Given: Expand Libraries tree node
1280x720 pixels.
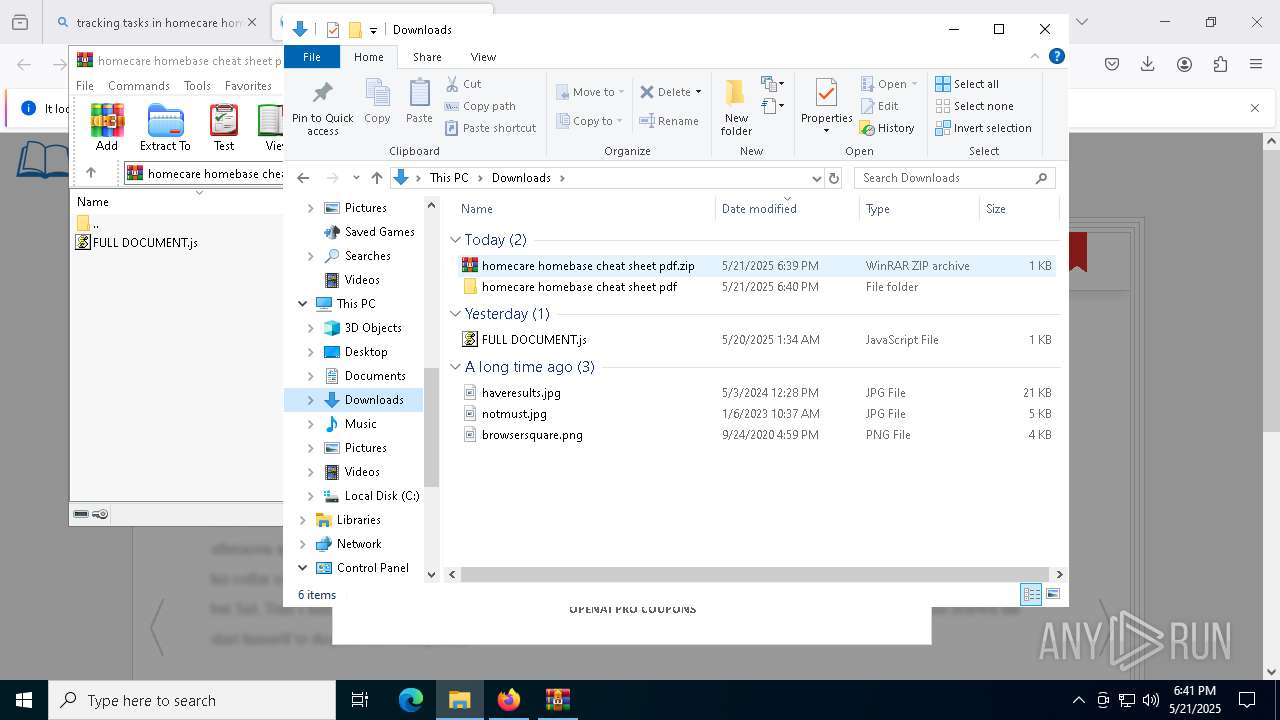Looking at the screenshot, I should [302, 520].
